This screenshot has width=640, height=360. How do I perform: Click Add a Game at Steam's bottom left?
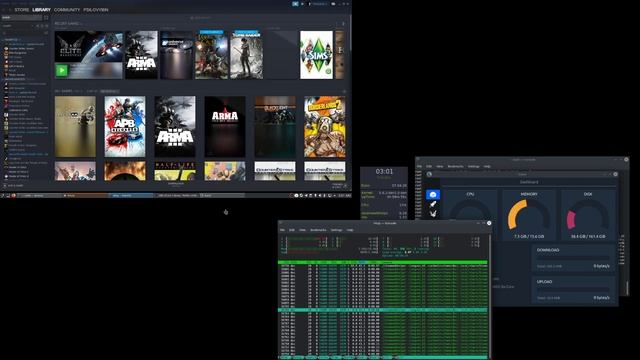[x=13, y=186]
